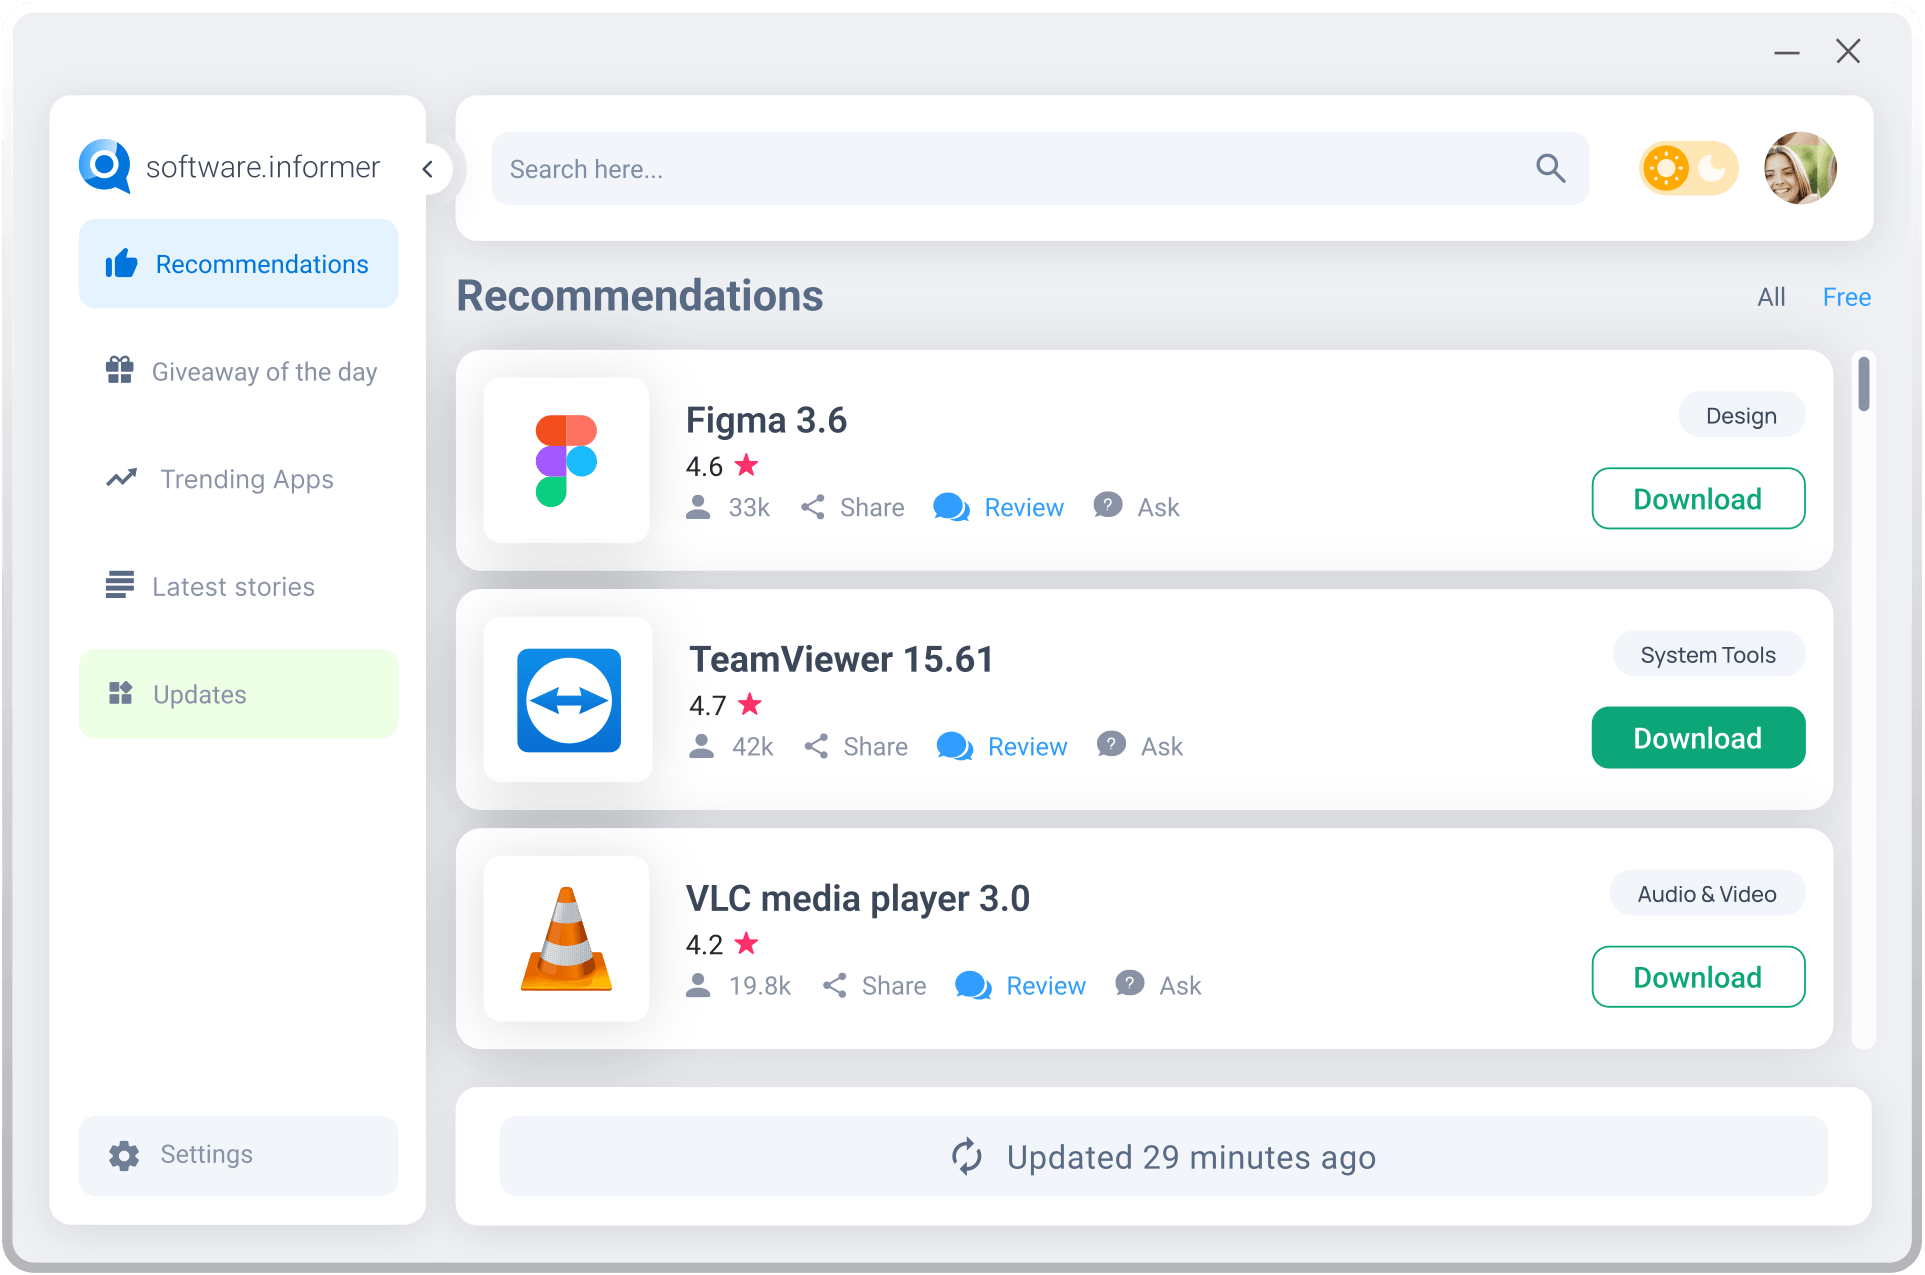This screenshot has height=1275, width=1925.
Task: Open Settings from the sidebar
Action: [x=238, y=1155]
